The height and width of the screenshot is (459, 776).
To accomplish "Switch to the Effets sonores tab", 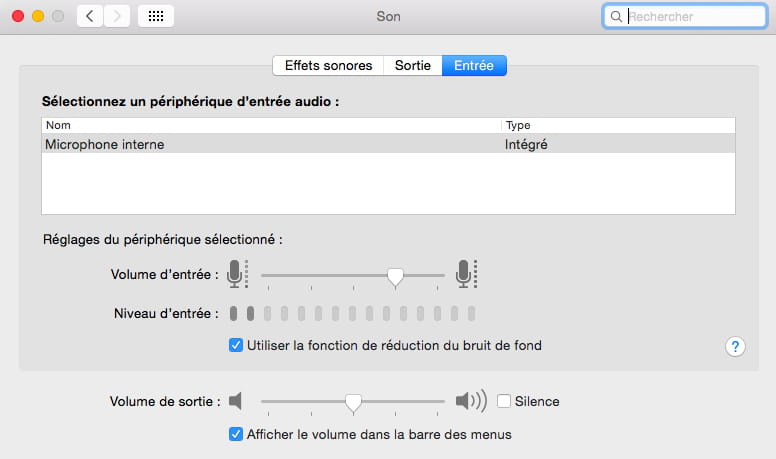I will click(328, 66).
